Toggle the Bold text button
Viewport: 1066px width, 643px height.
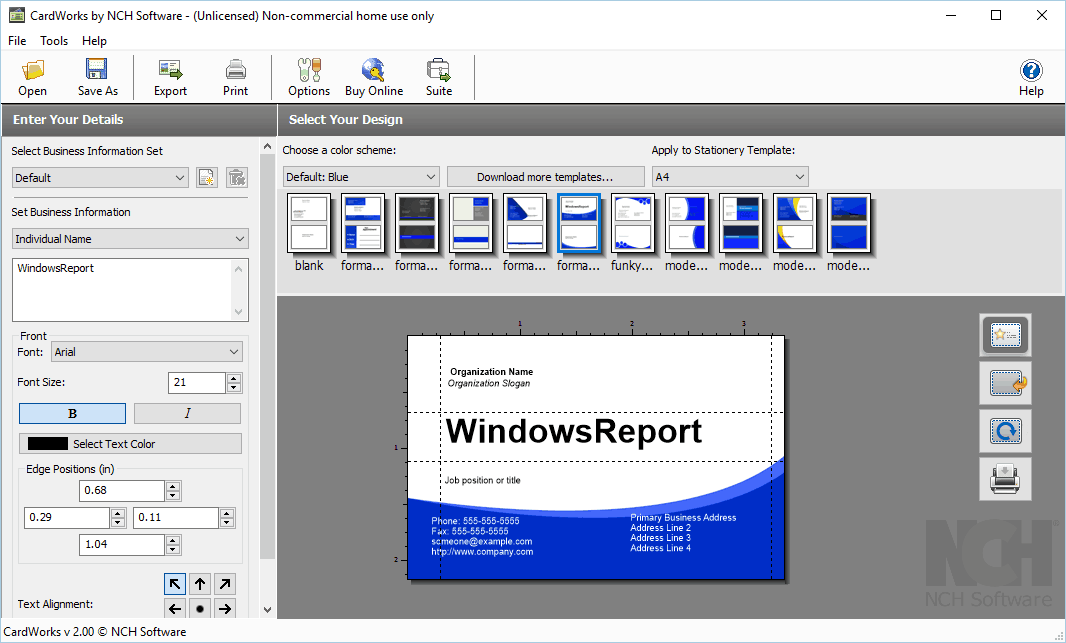click(72, 414)
